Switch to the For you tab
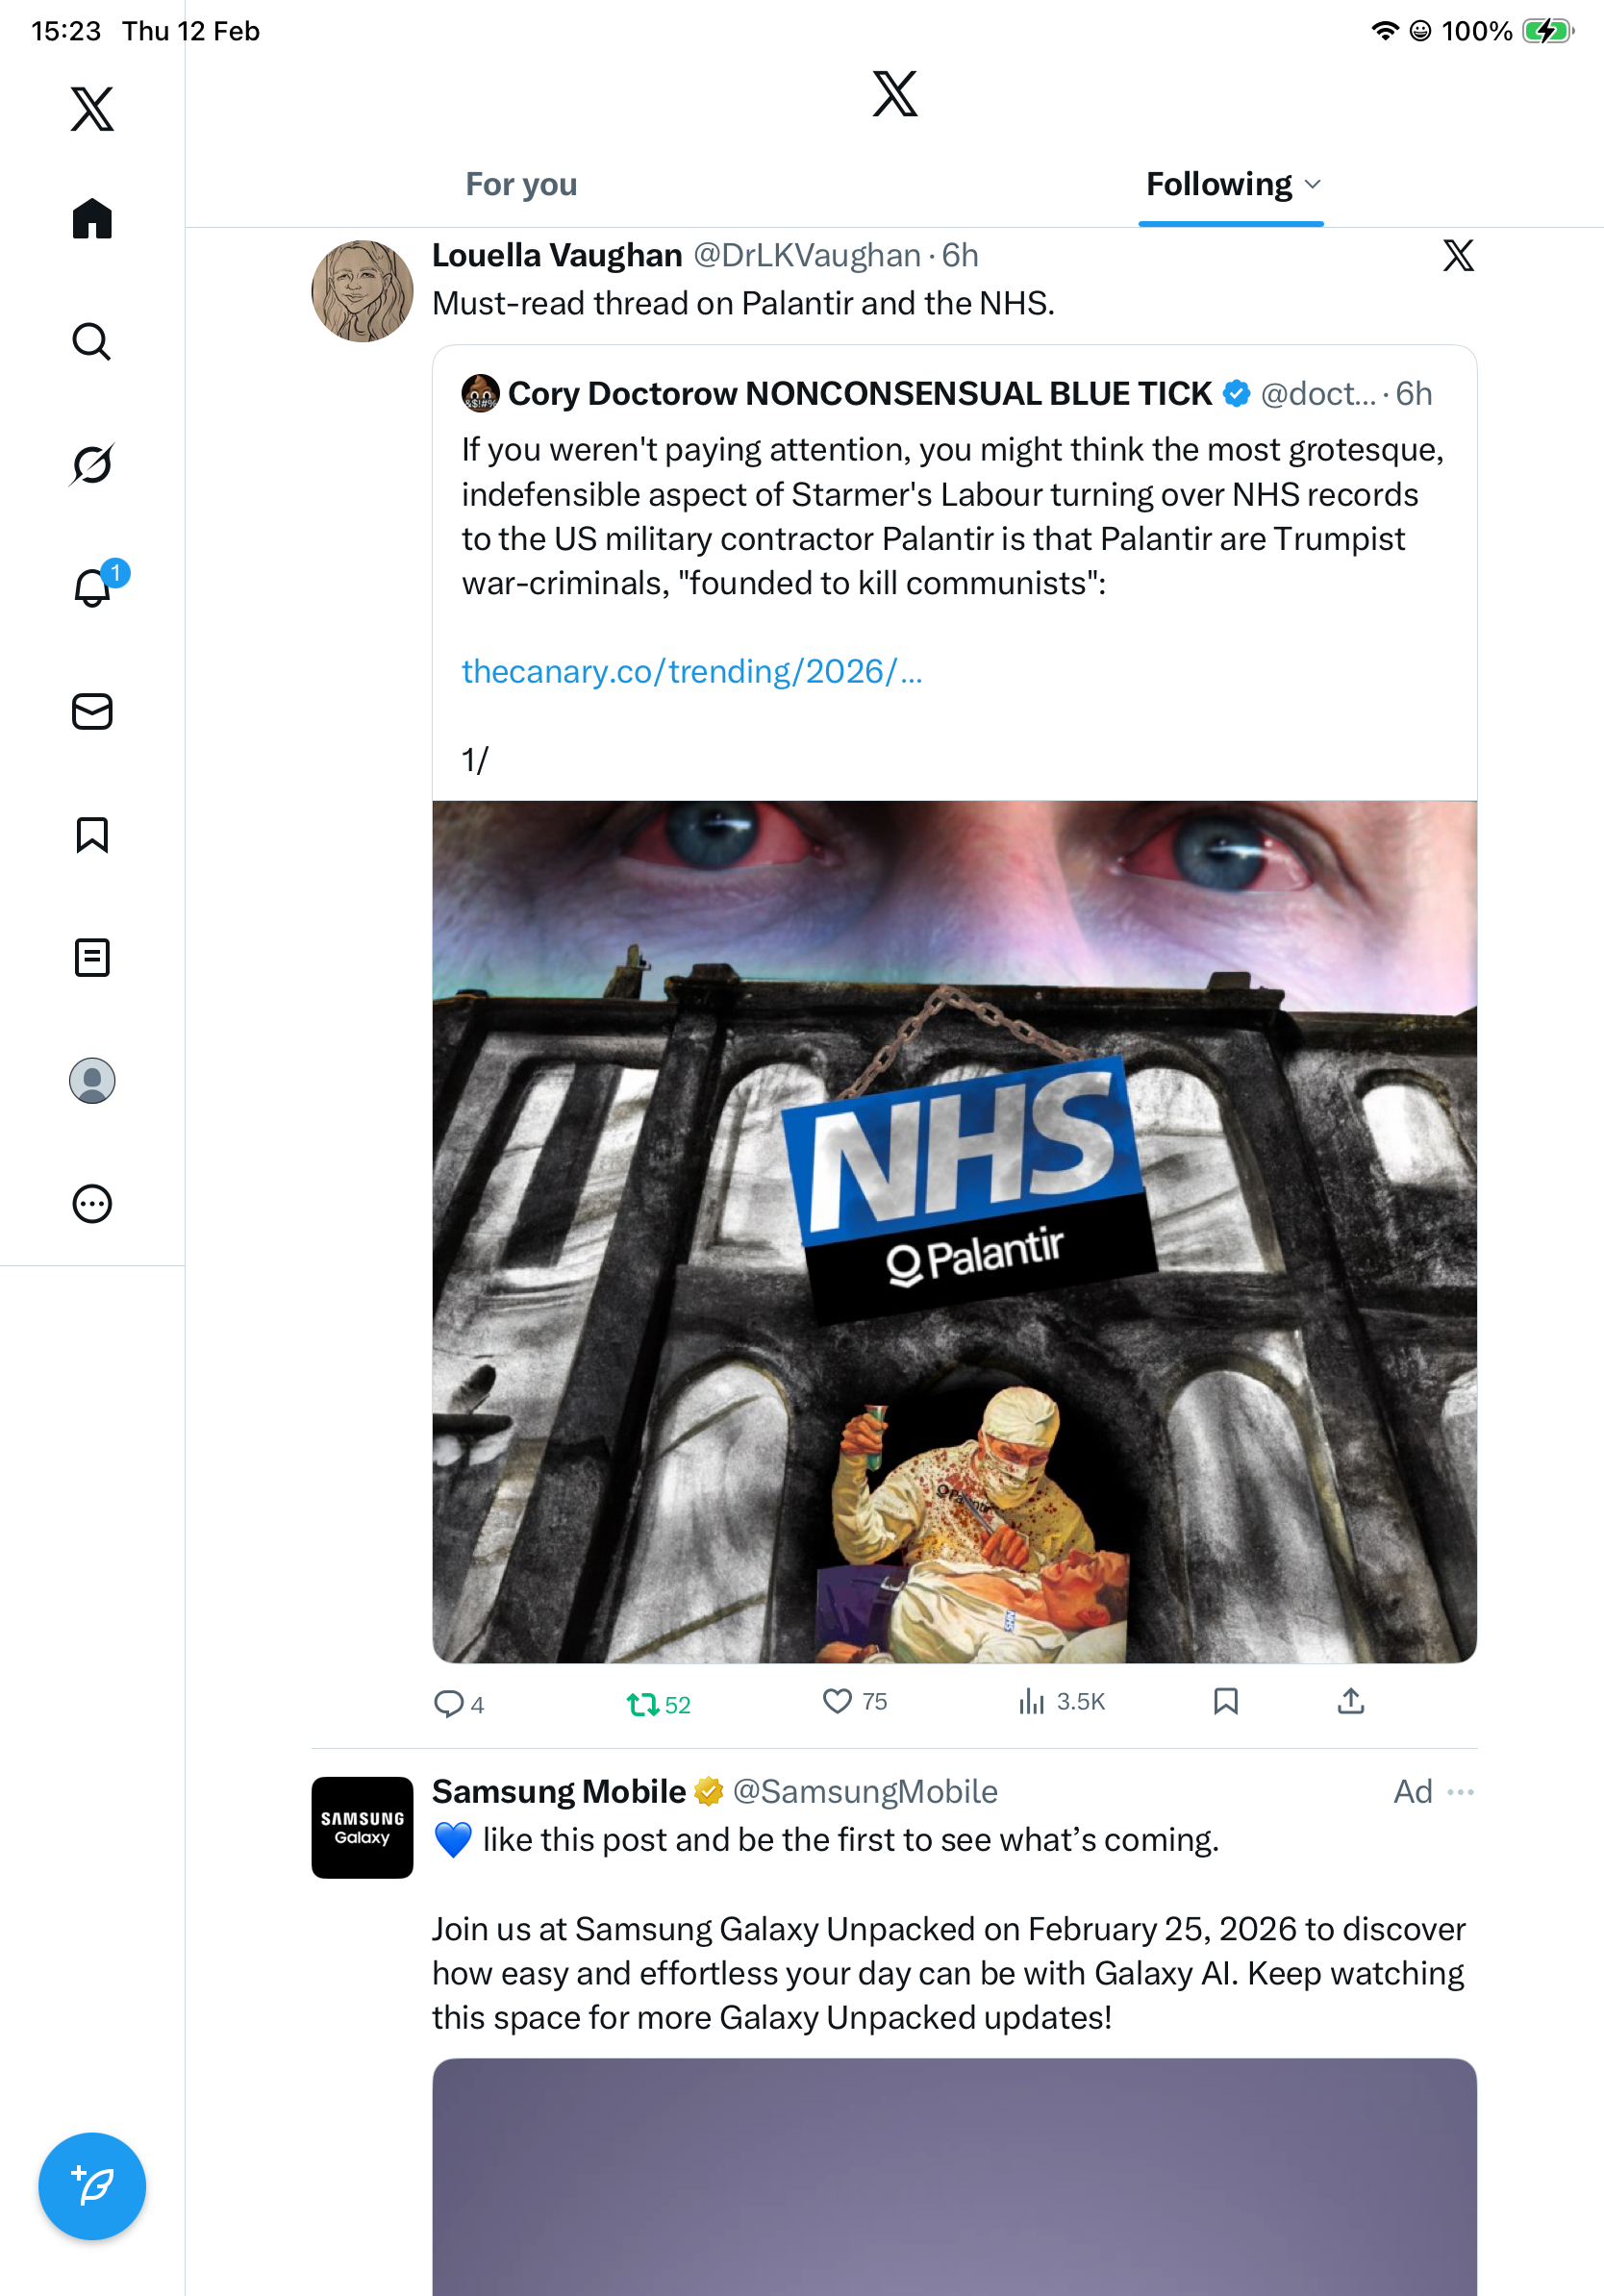The height and width of the screenshot is (2296, 1604). click(521, 185)
